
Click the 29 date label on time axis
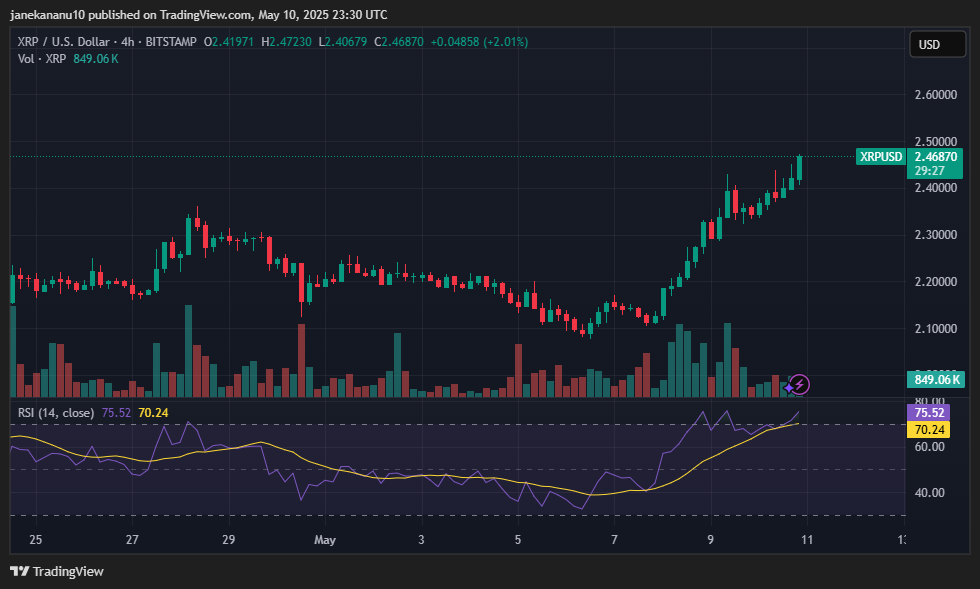tap(229, 540)
